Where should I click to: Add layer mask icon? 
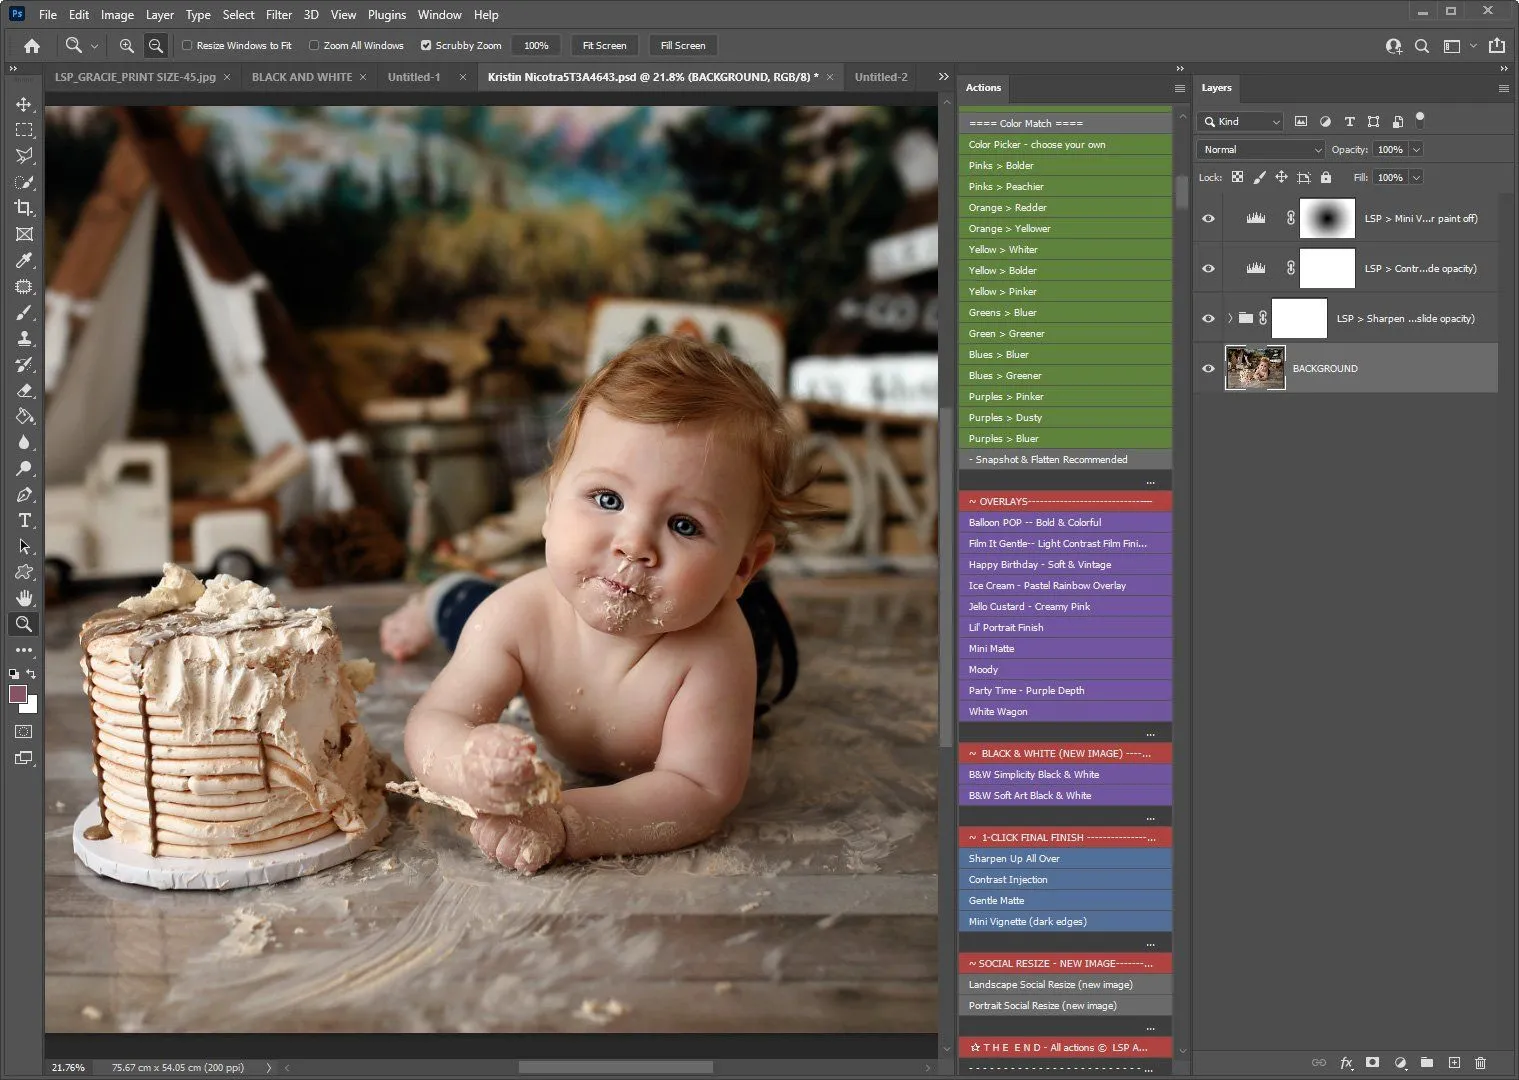click(1373, 1062)
